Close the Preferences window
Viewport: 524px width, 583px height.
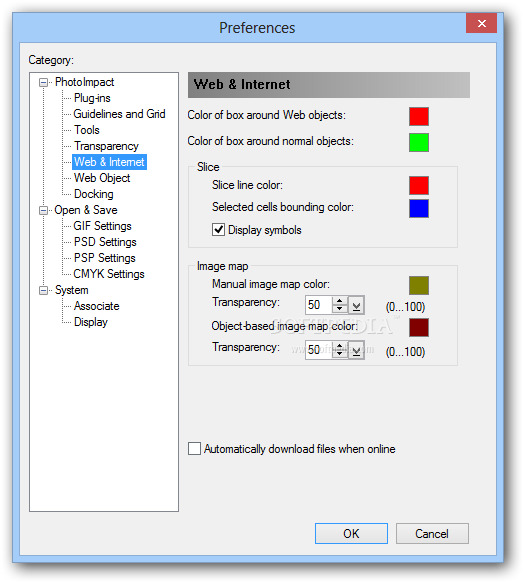[x=482, y=23]
